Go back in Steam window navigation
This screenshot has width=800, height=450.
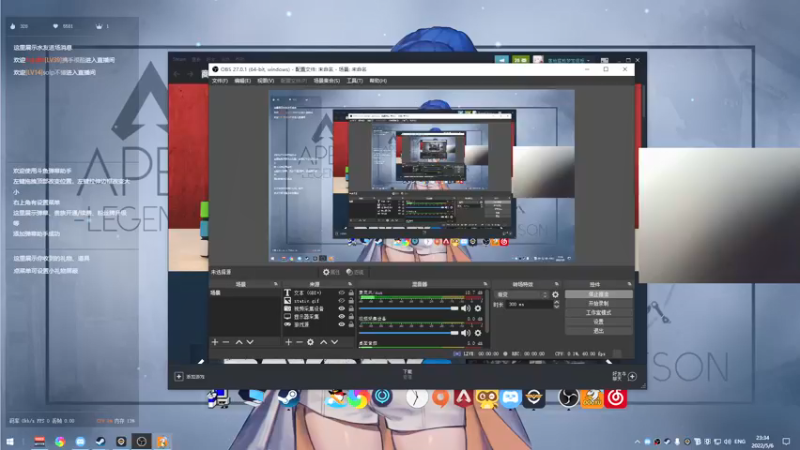tap(177, 74)
